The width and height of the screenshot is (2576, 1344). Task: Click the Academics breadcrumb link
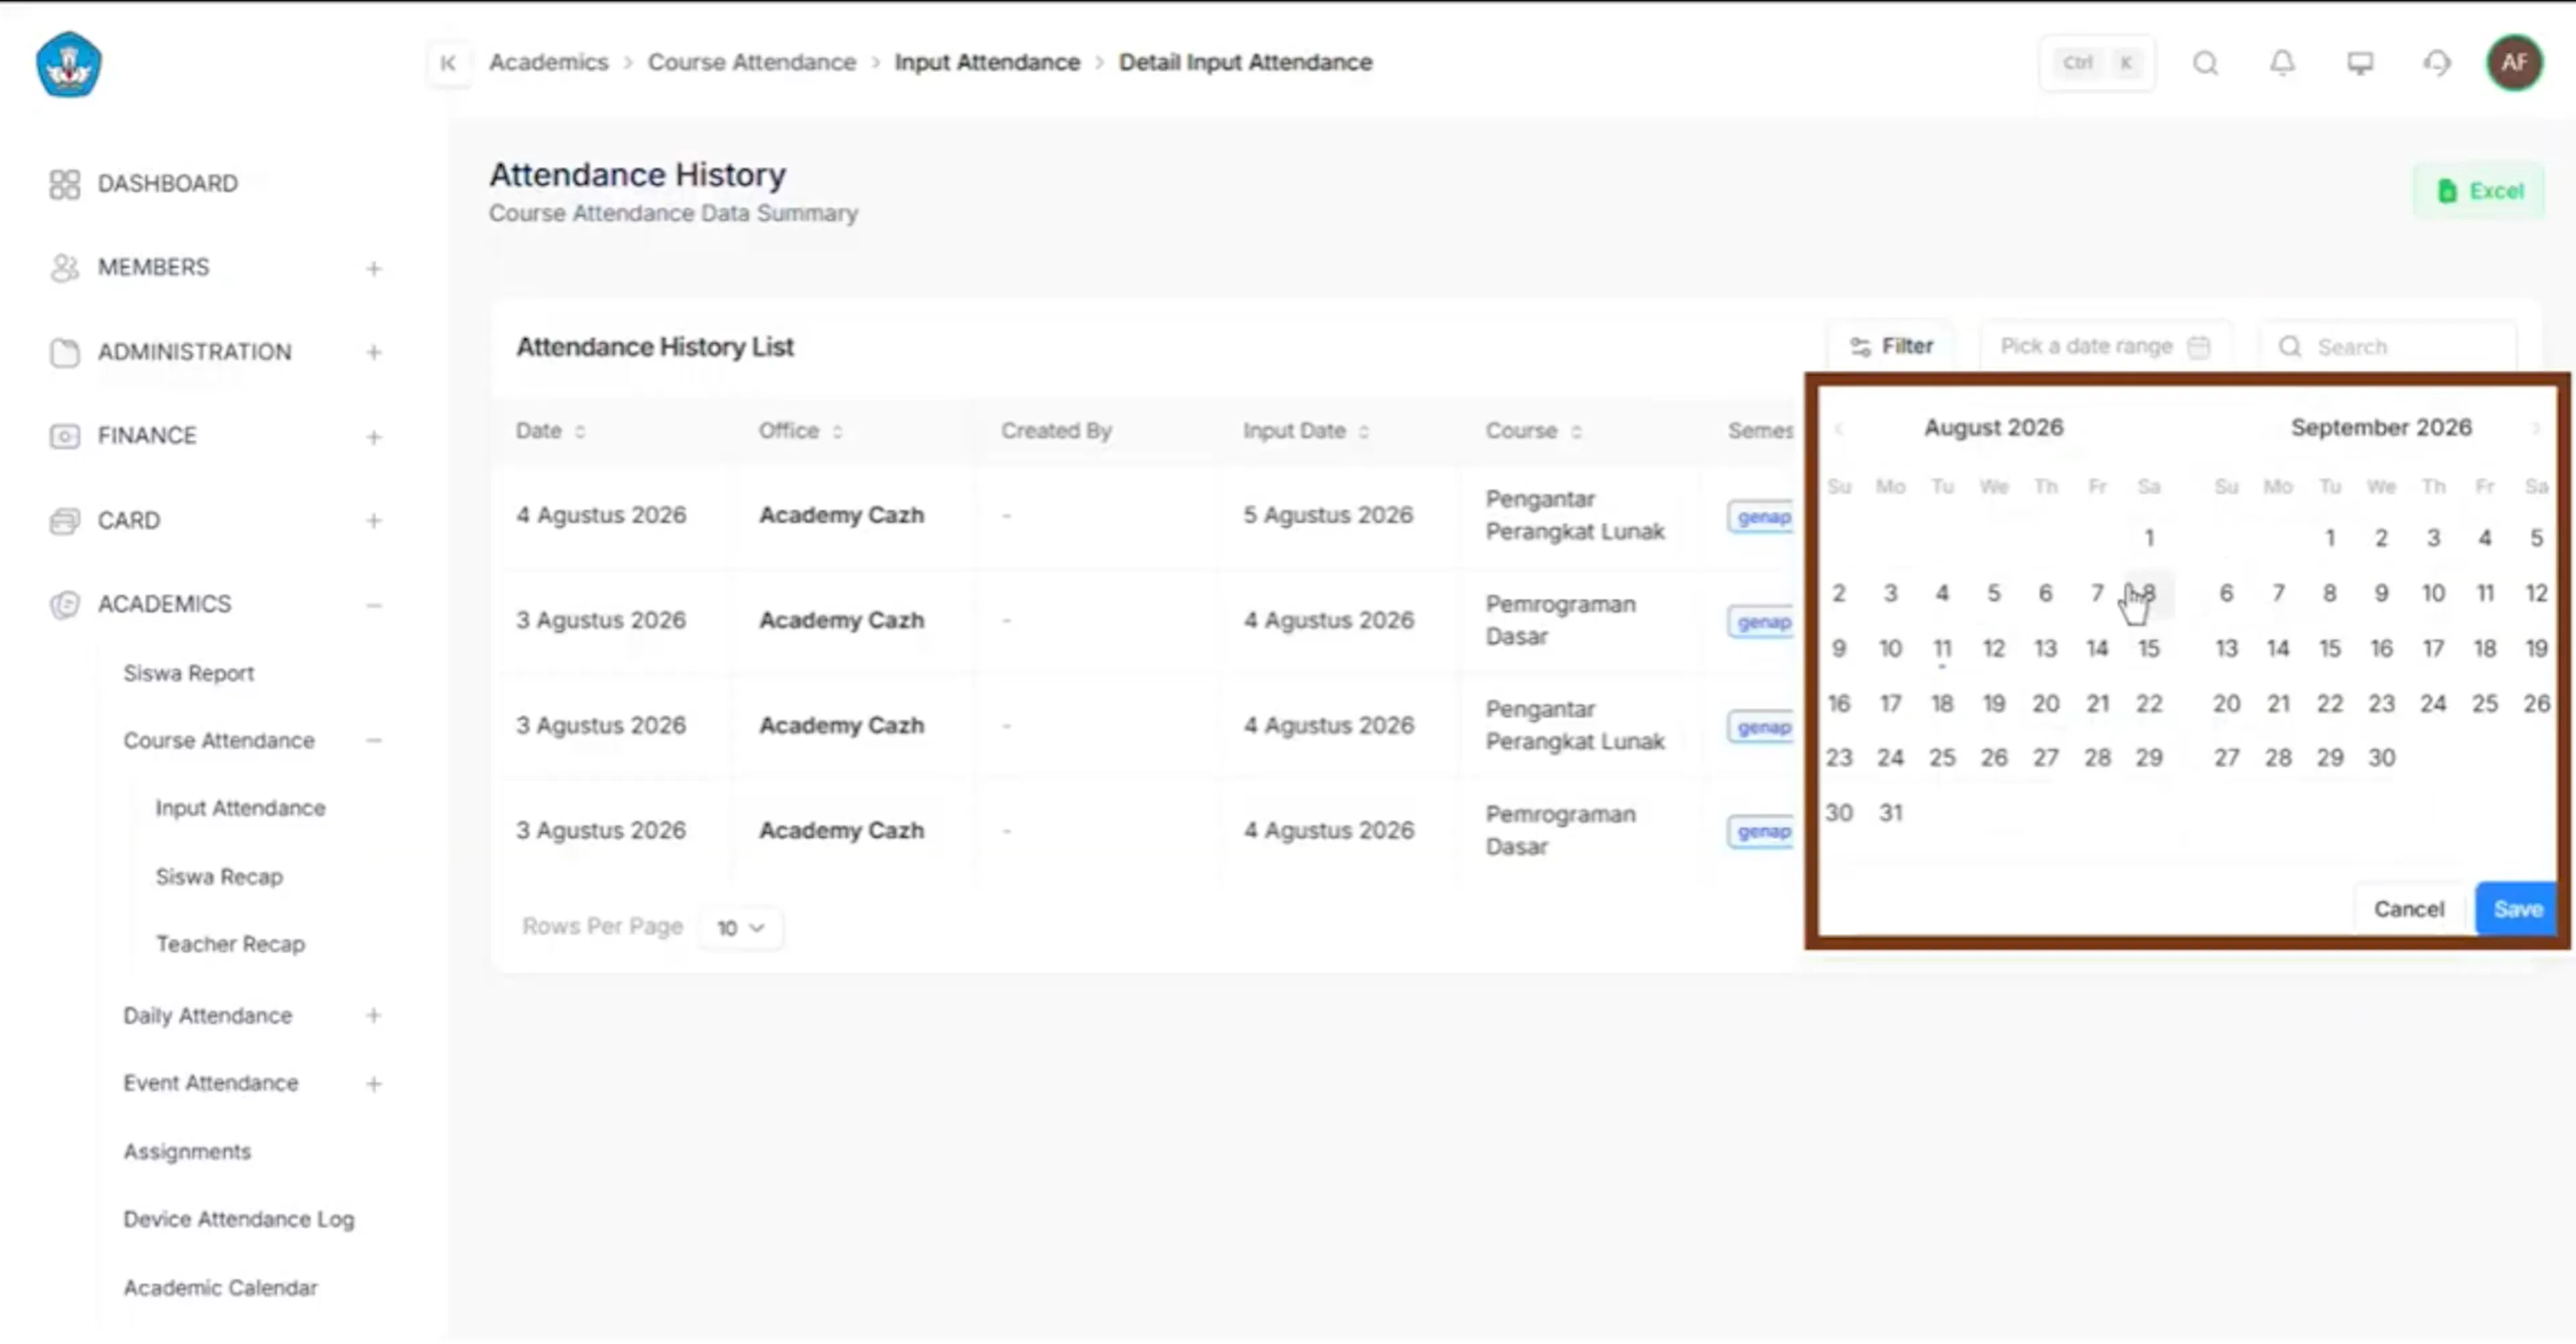[x=548, y=62]
